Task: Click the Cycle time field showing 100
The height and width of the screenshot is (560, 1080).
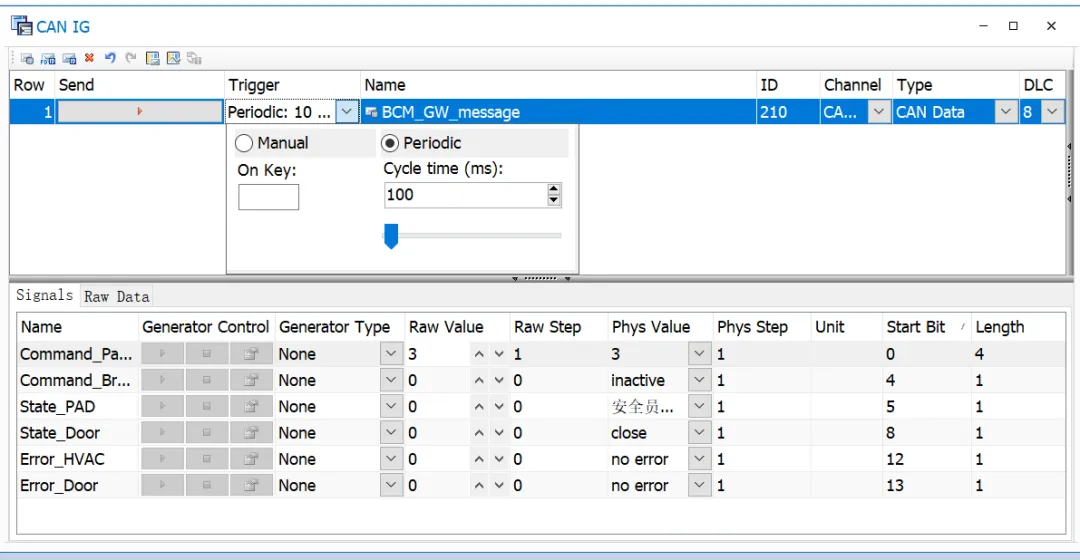Action: pos(466,195)
